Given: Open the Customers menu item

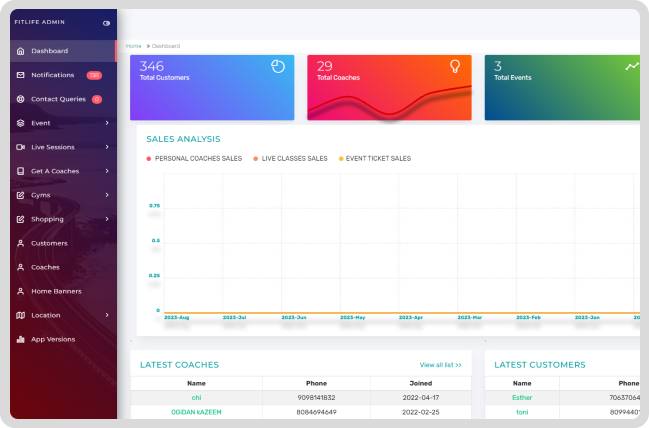Looking at the screenshot, I should [x=63, y=243].
